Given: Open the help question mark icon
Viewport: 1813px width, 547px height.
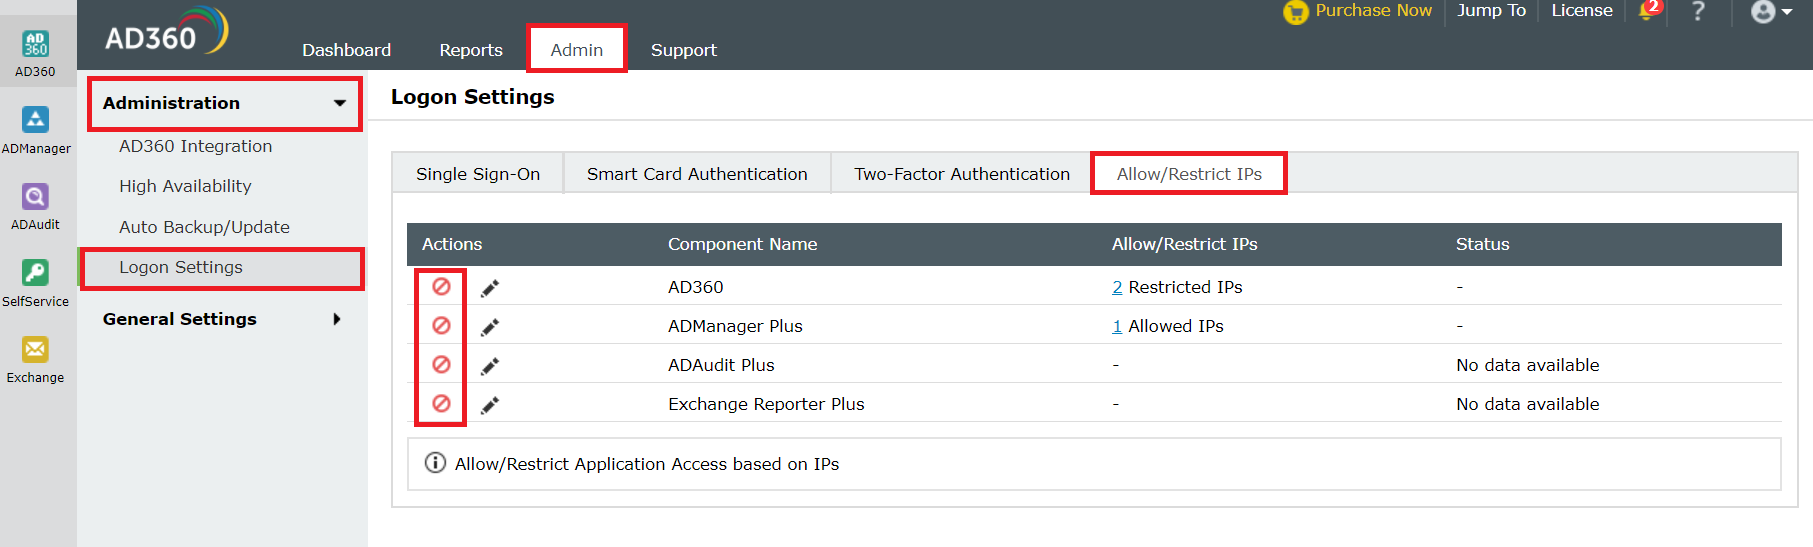Looking at the screenshot, I should (x=1698, y=11).
